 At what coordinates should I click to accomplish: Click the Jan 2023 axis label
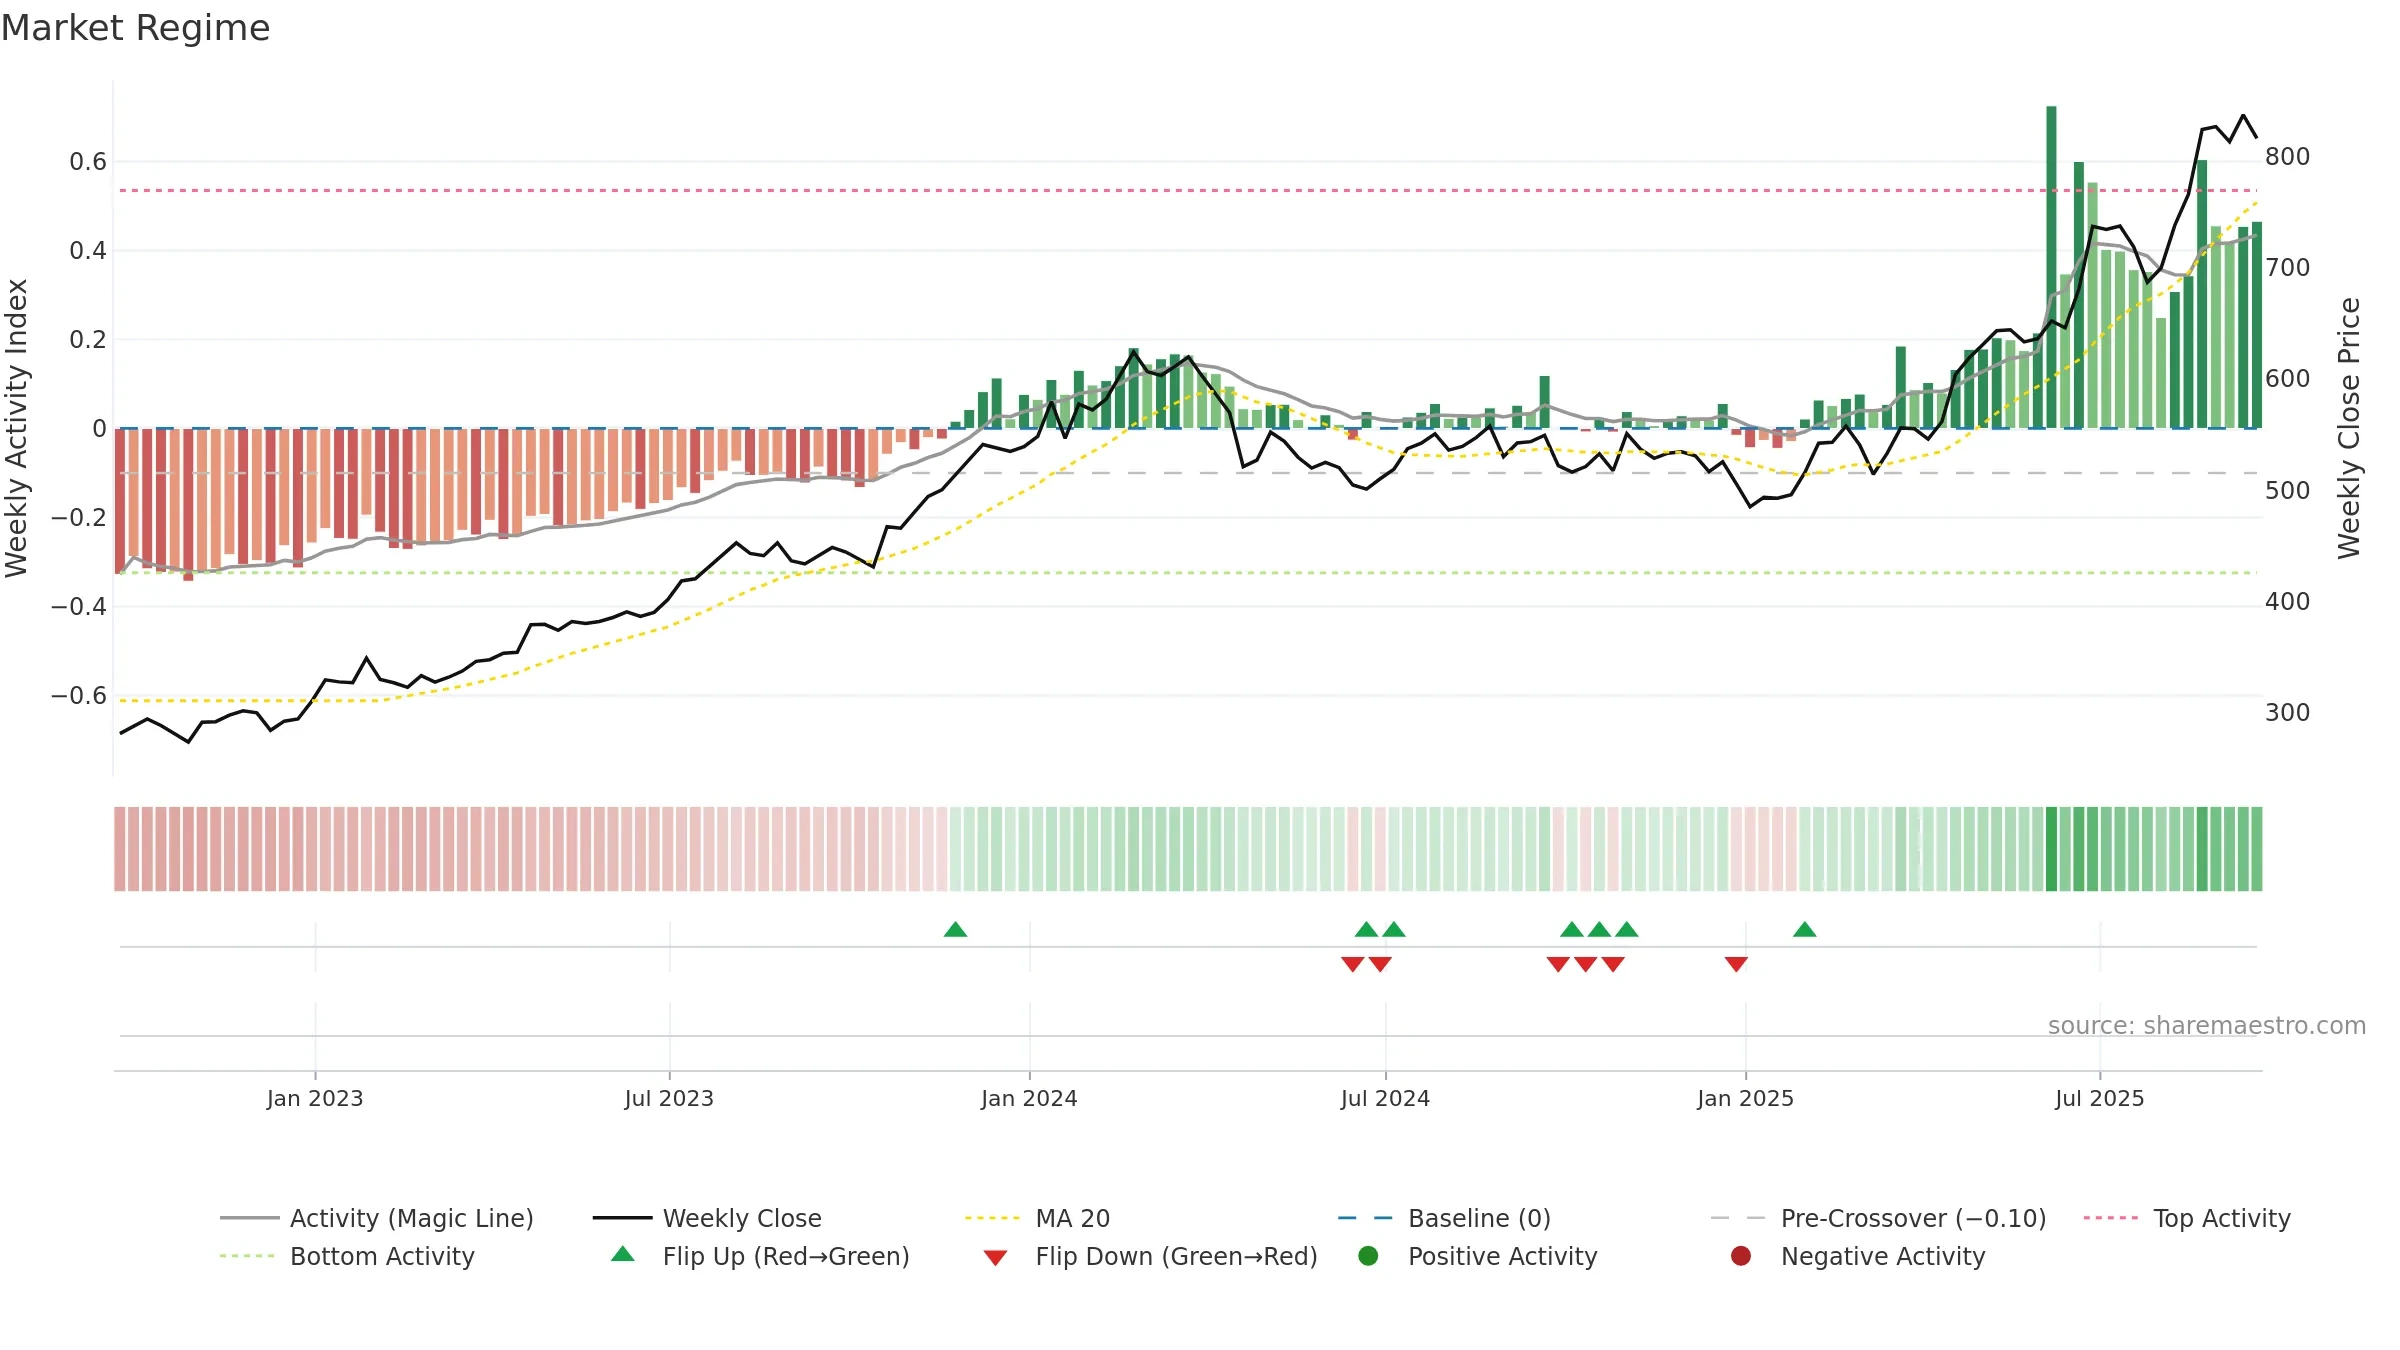point(315,1099)
